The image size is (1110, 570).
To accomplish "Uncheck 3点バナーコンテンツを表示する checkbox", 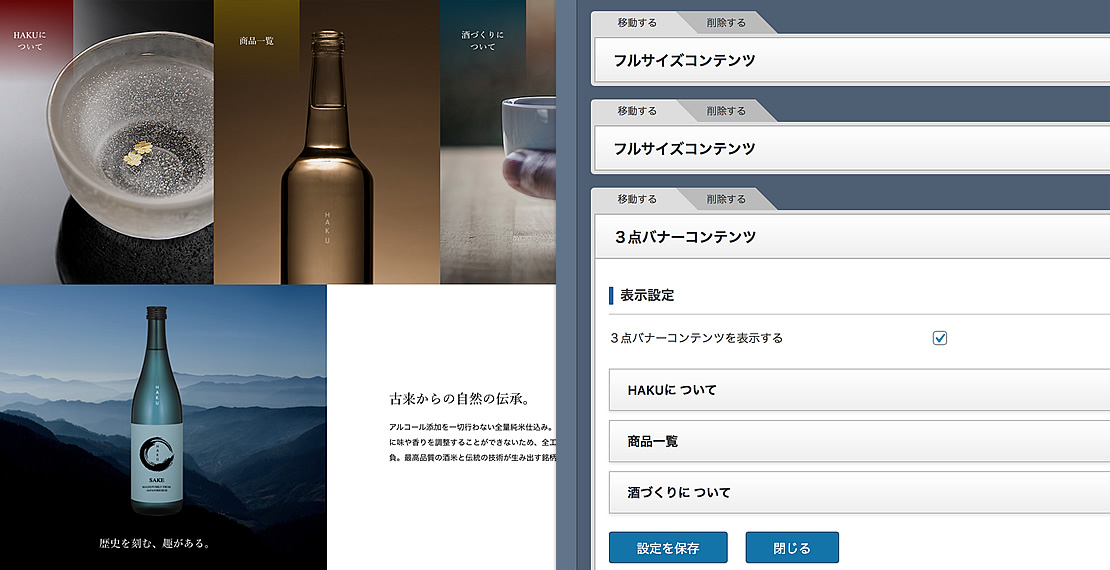I will tap(939, 338).
